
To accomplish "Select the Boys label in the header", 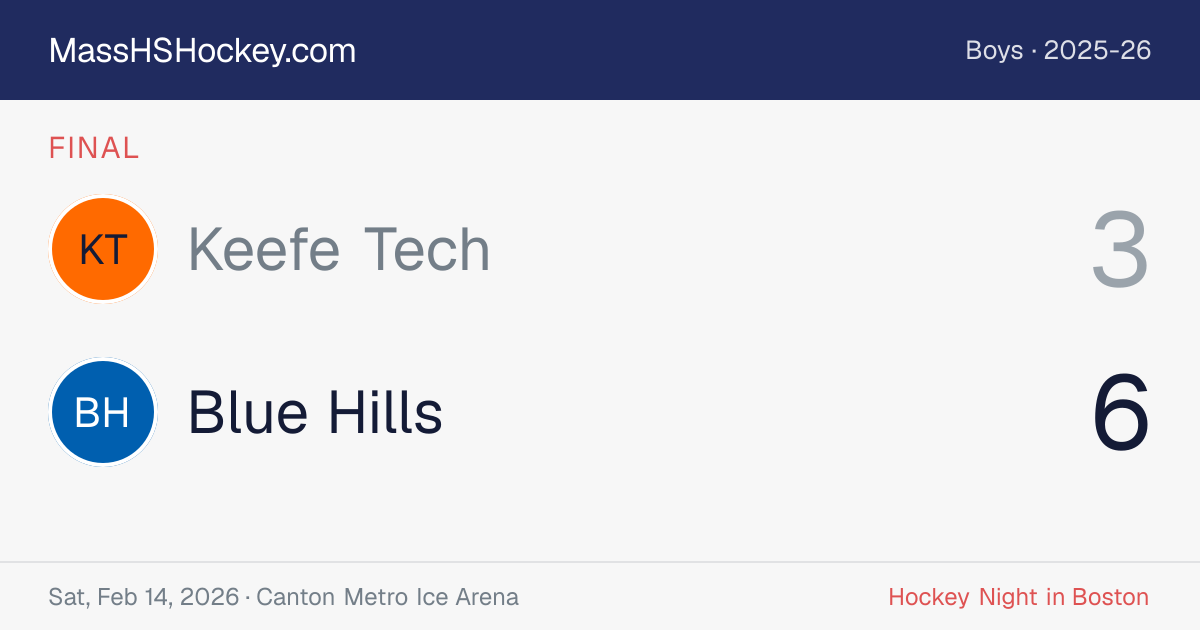I will 994,50.
